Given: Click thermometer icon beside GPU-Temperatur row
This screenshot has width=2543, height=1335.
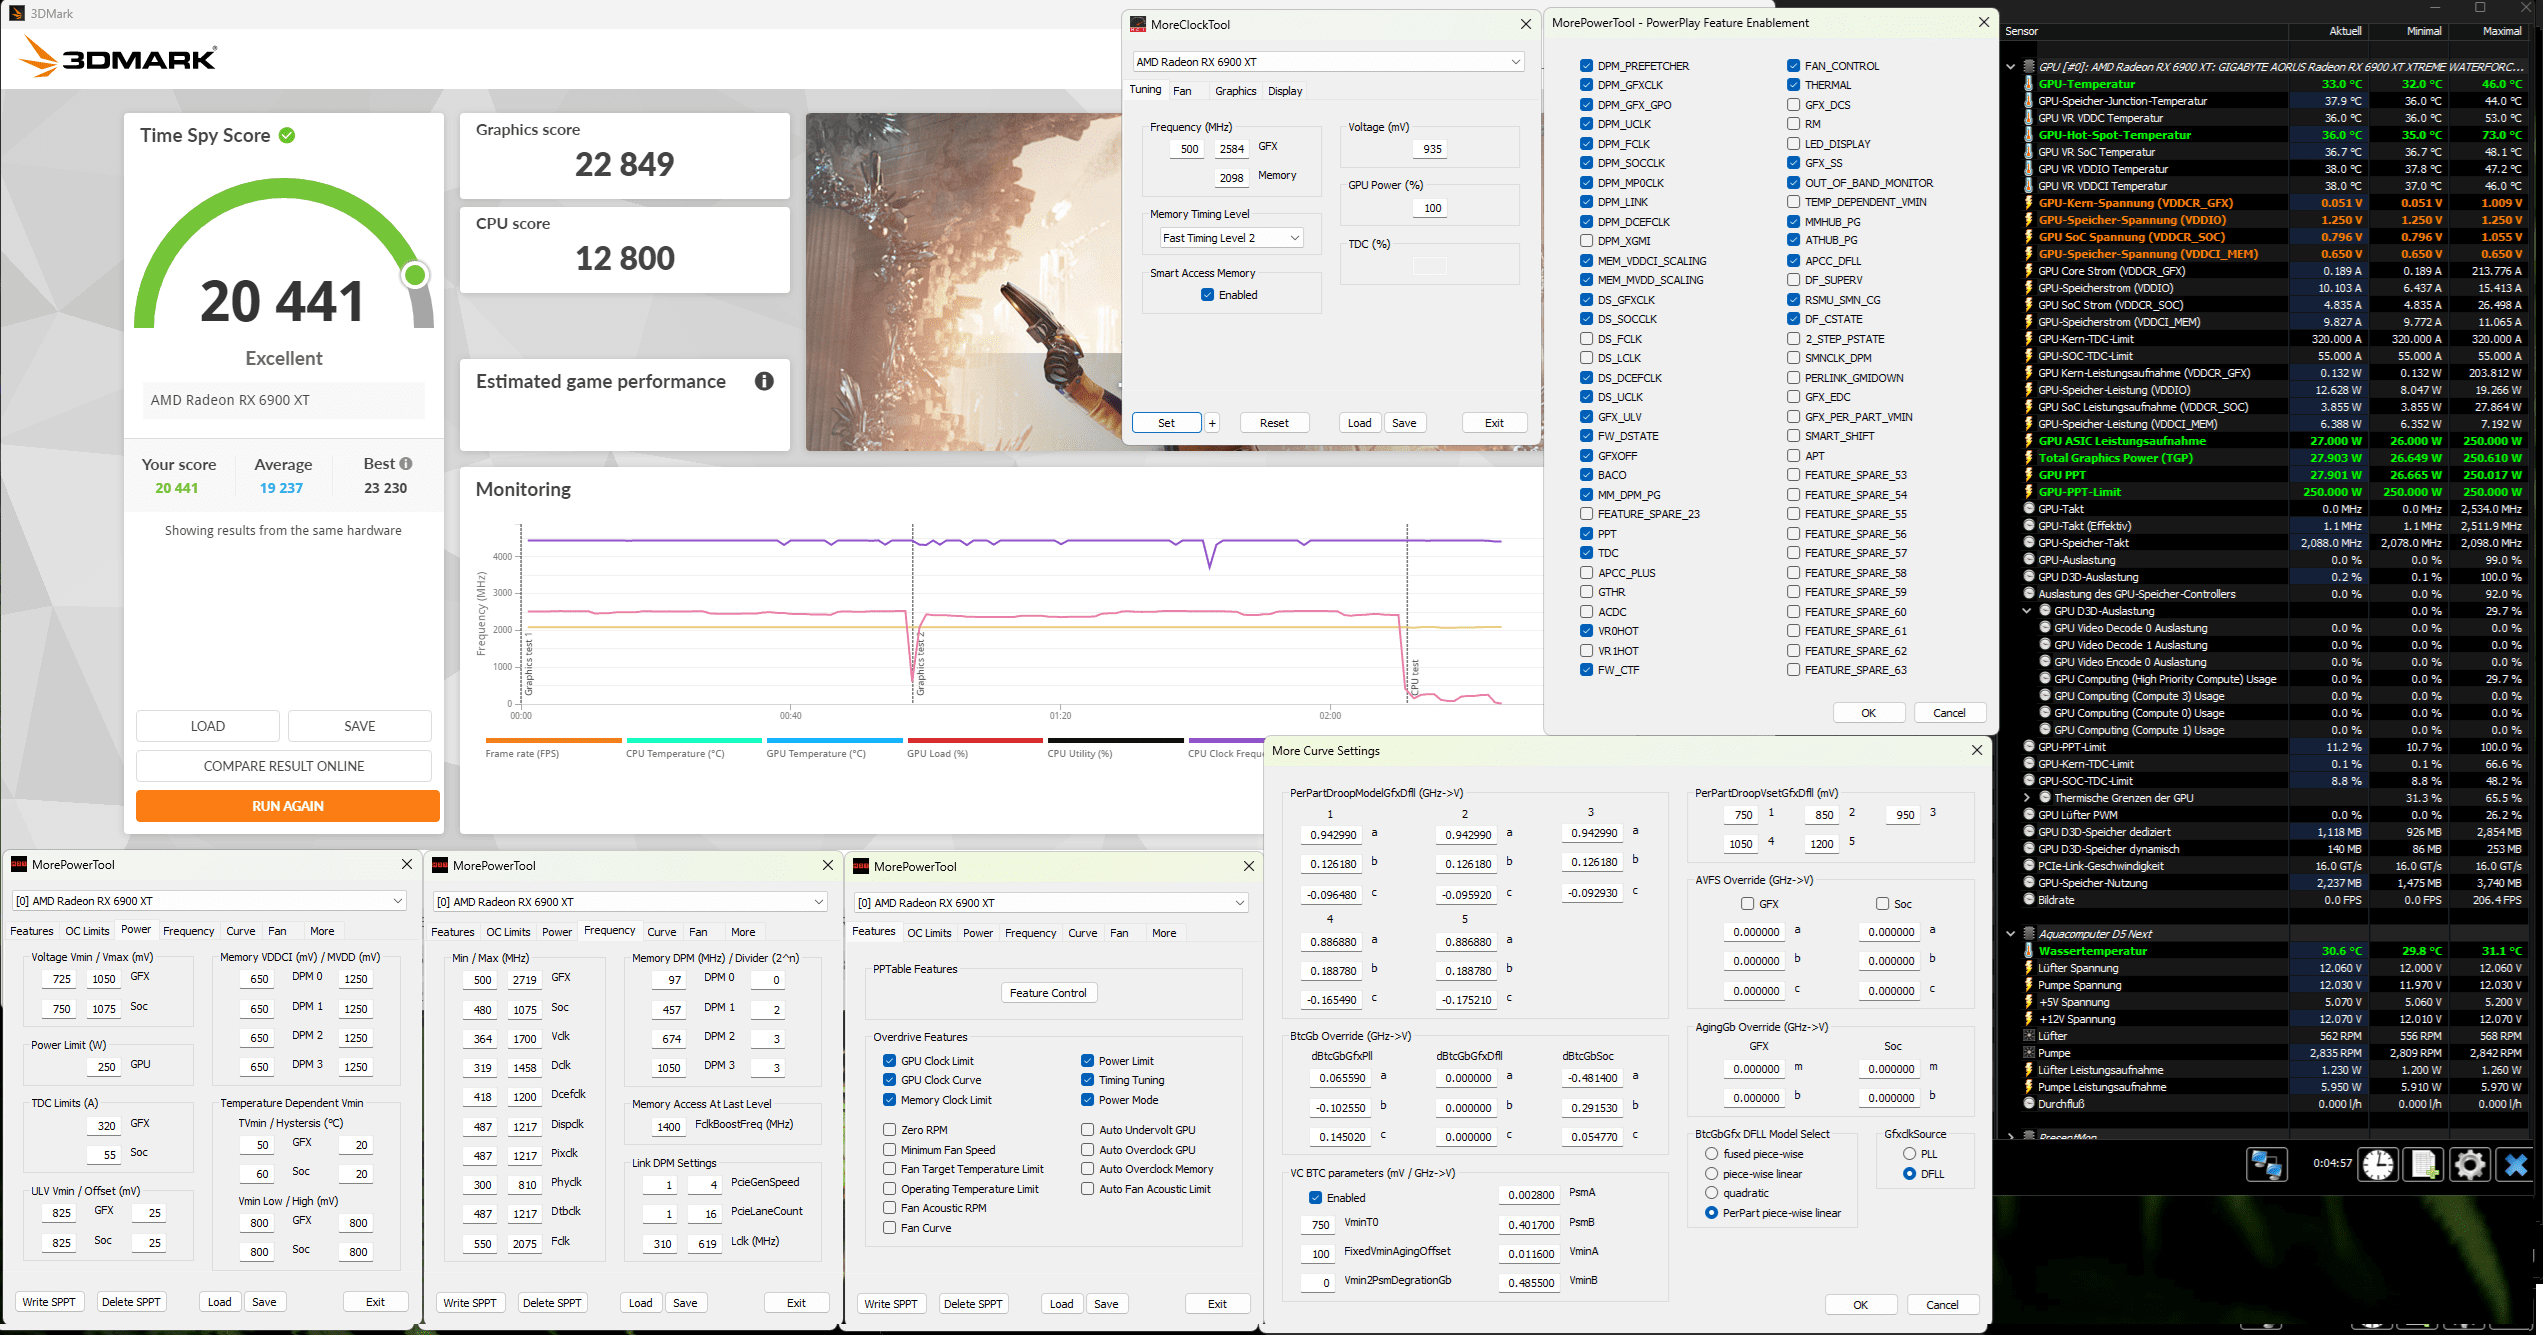Looking at the screenshot, I should pos(2029,84).
